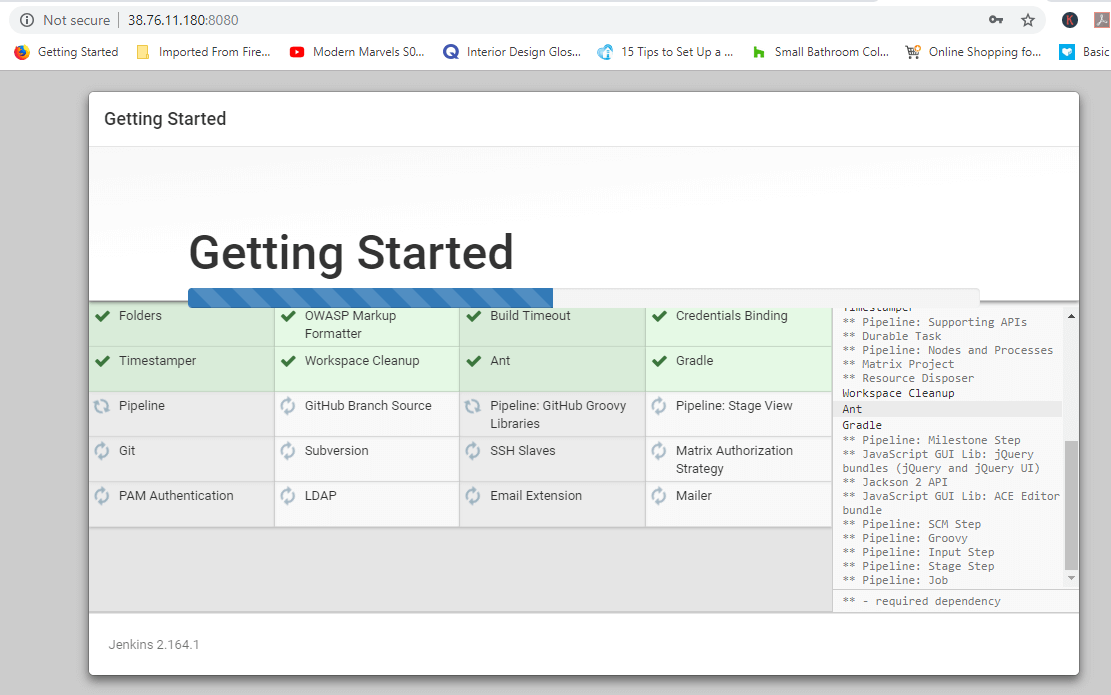Viewport: 1111px width, 695px height.
Task: Open the saved password key icon
Action: pyautogui.click(x=996, y=20)
